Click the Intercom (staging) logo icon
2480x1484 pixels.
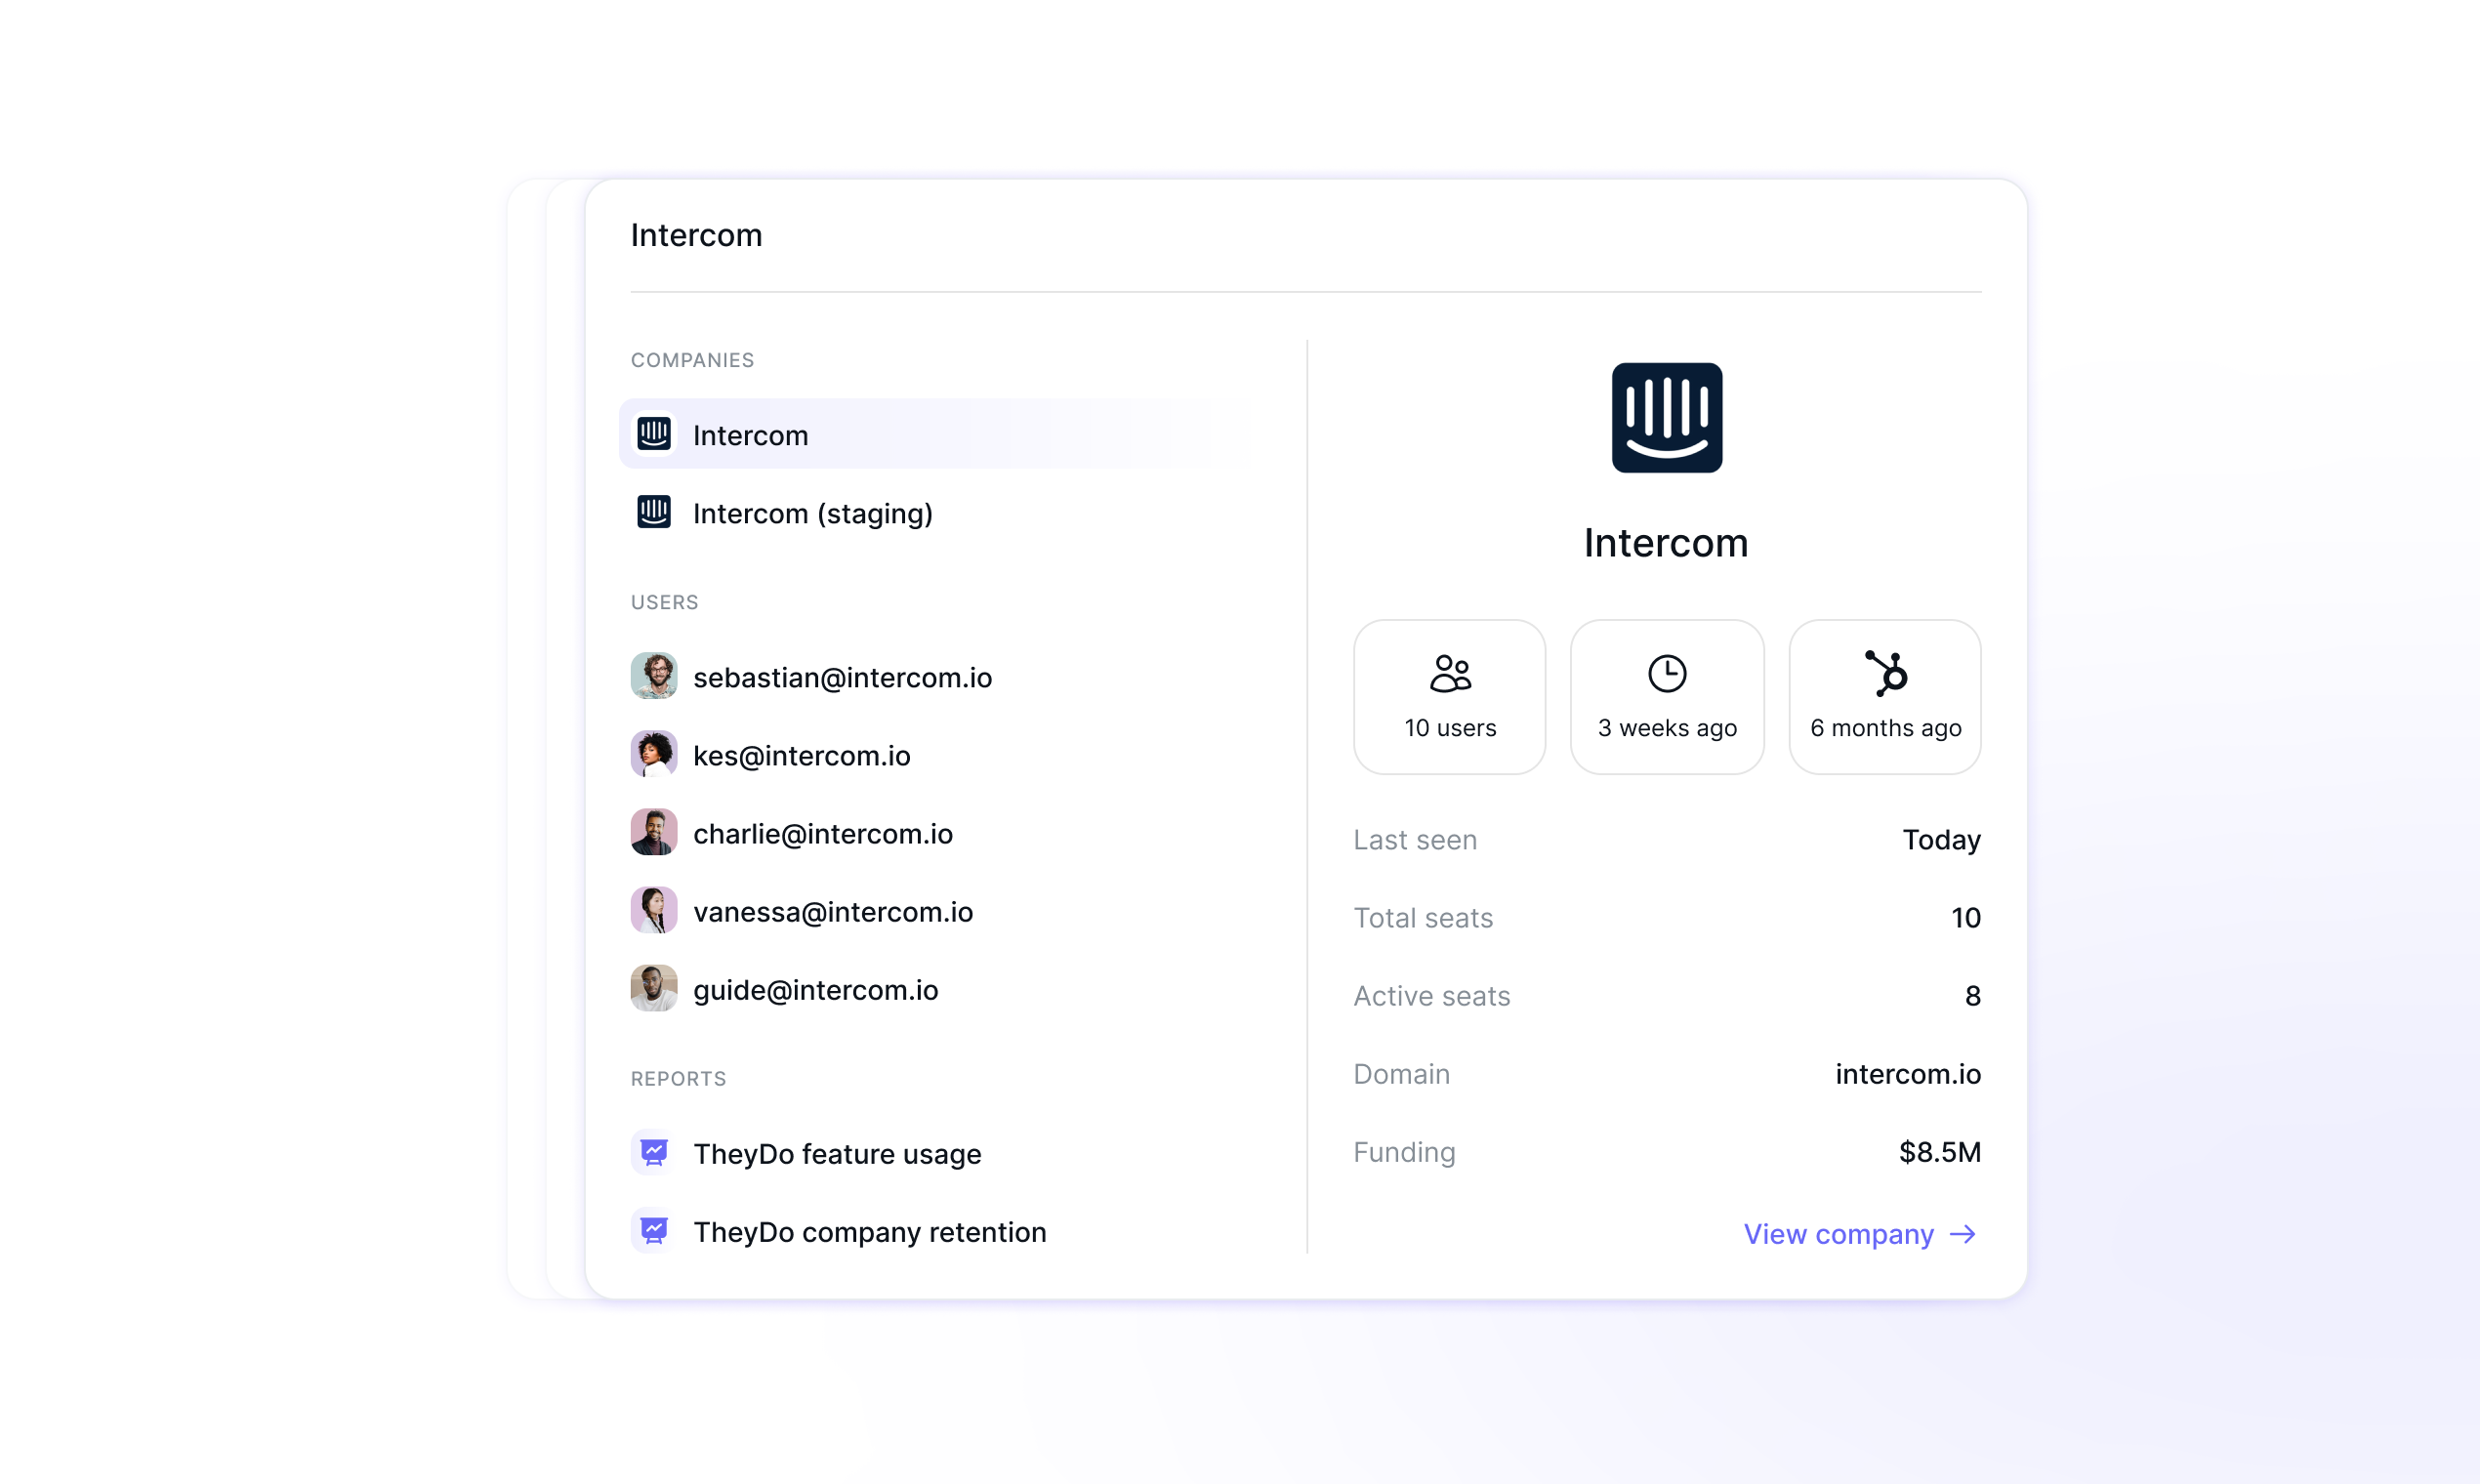(x=654, y=512)
